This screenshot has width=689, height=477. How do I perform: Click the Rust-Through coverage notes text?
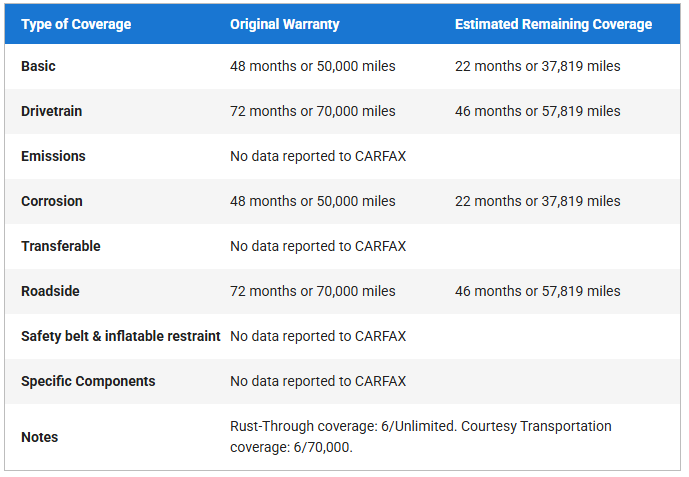click(421, 437)
